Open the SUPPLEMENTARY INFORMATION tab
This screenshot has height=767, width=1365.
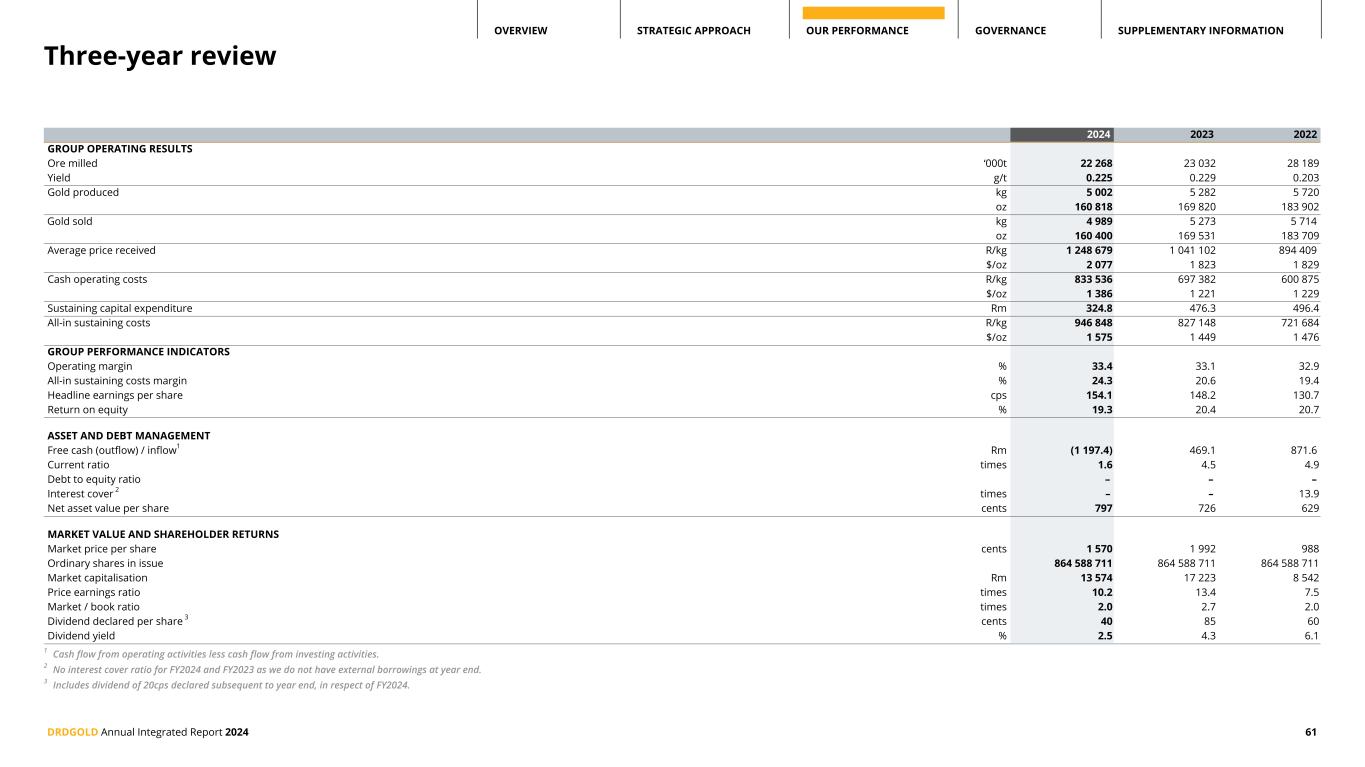point(1200,31)
